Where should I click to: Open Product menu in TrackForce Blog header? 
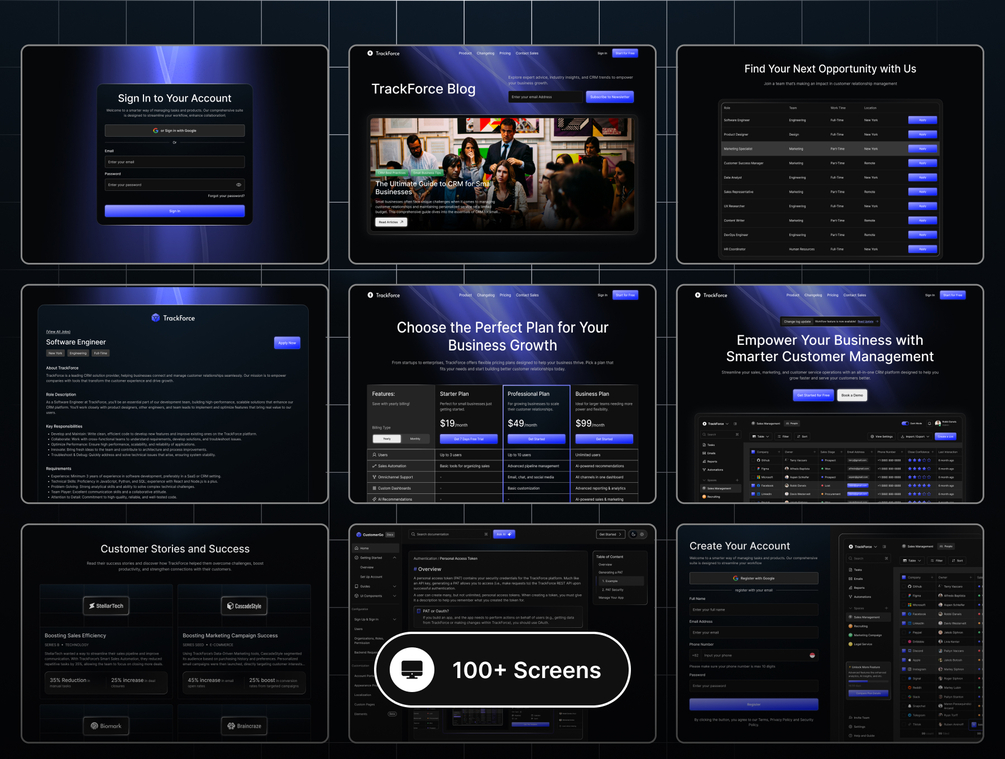pyautogui.click(x=465, y=53)
